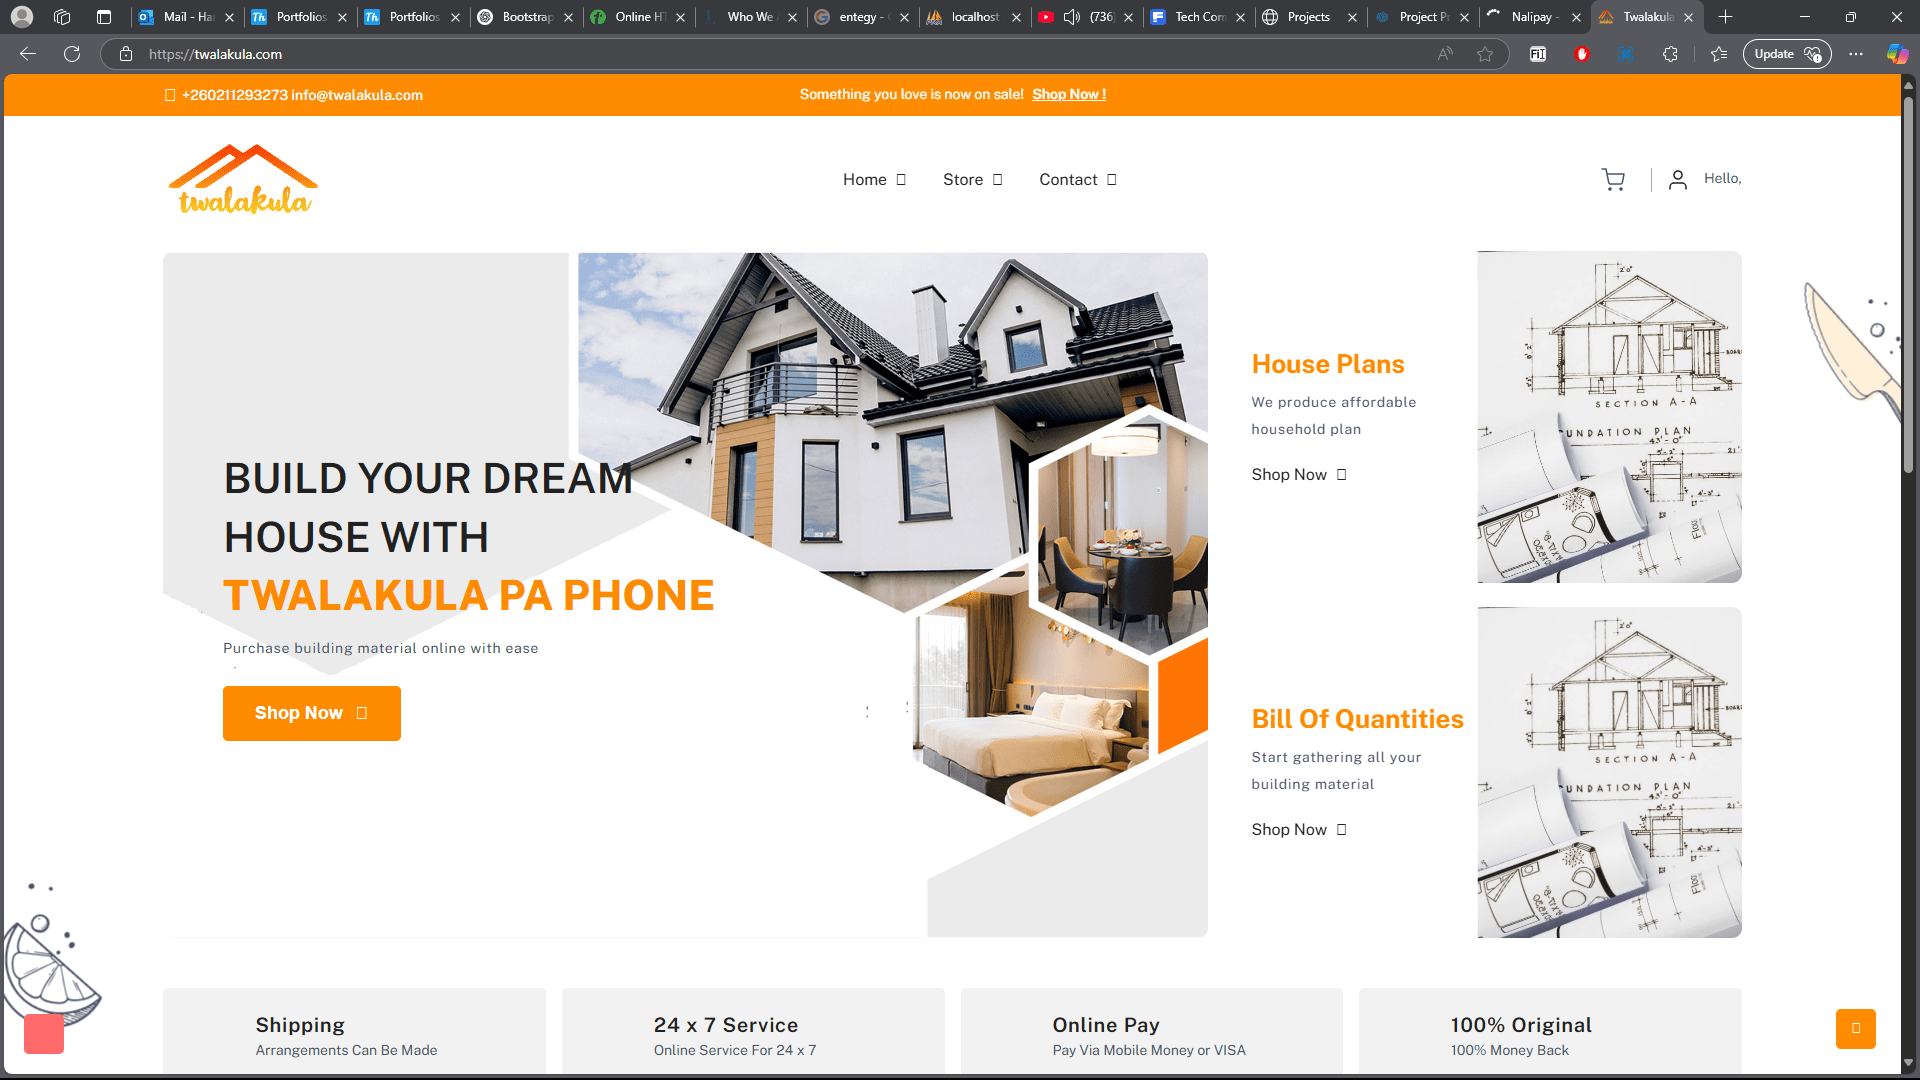
Task: Open the Favorites list icon
Action: (1719, 54)
